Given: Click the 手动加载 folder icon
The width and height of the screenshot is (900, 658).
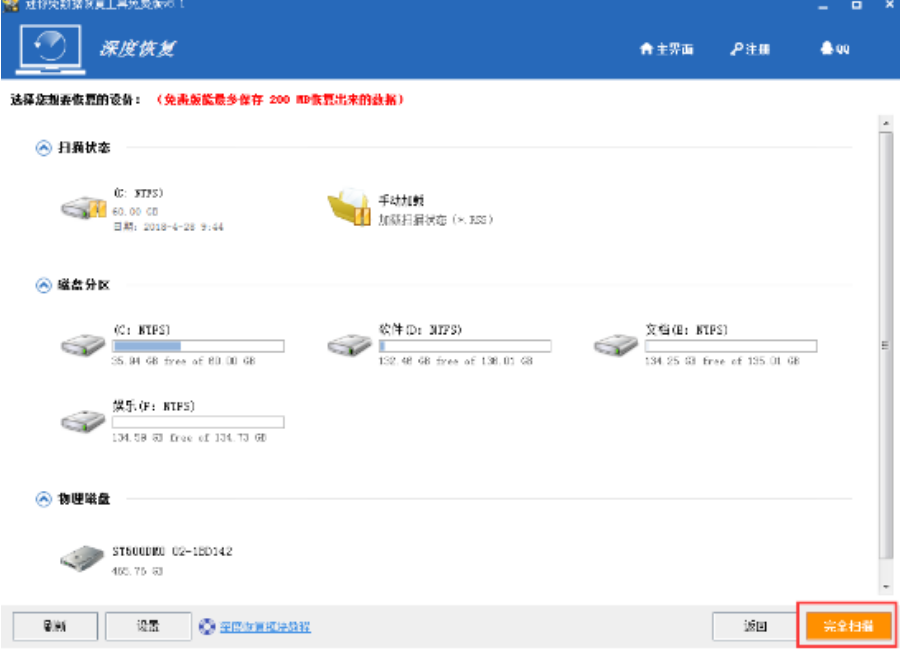Looking at the screenshot, I should 349,207.
